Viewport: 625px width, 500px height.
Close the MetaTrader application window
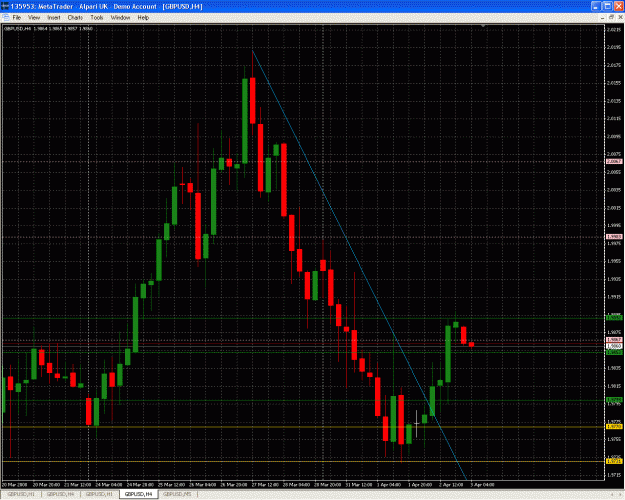pyautogui.click(x=618, y=6)
